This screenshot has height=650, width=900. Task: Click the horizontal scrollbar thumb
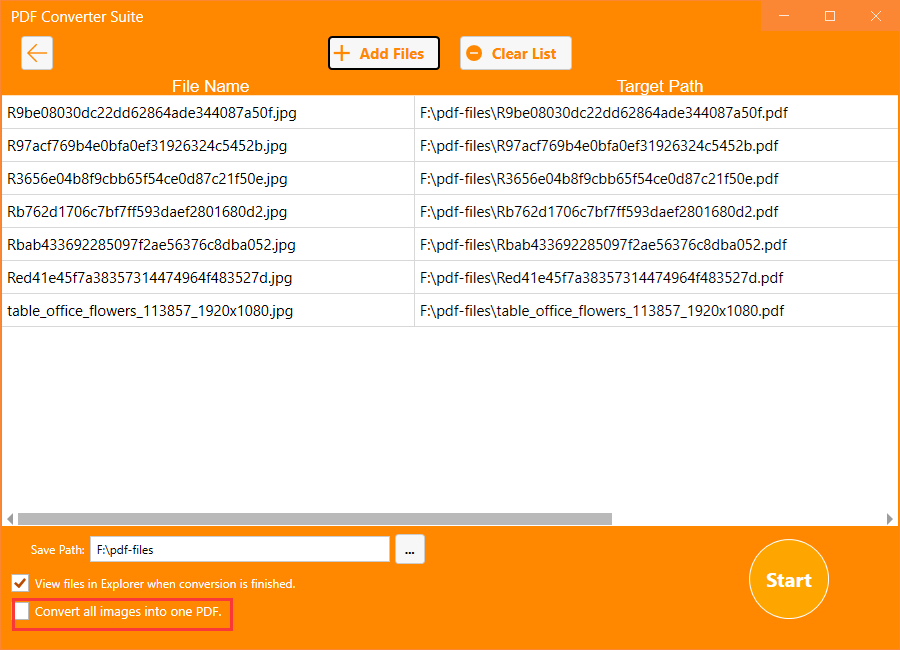tap(314, 519)
